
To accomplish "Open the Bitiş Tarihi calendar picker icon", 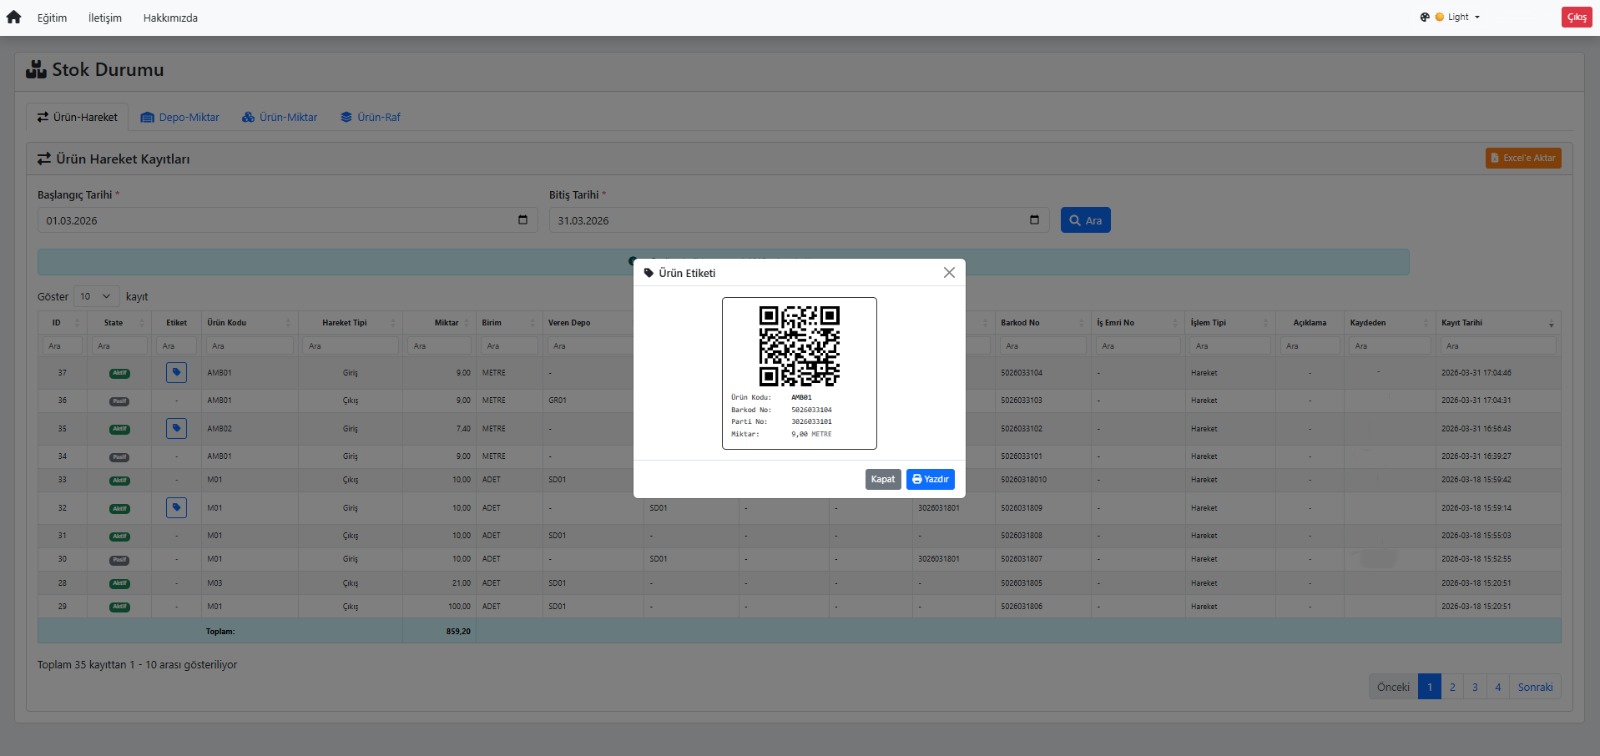I will [x=1034, y=220].
